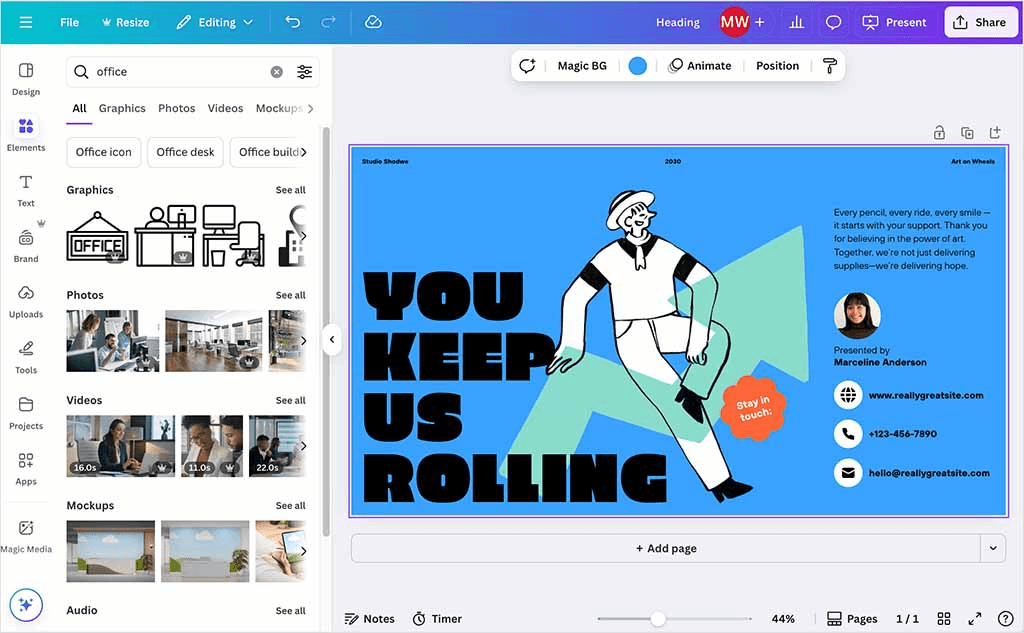Open the Uploads panel
This screenshot has height=633, width=1024.
click(26, 298)
